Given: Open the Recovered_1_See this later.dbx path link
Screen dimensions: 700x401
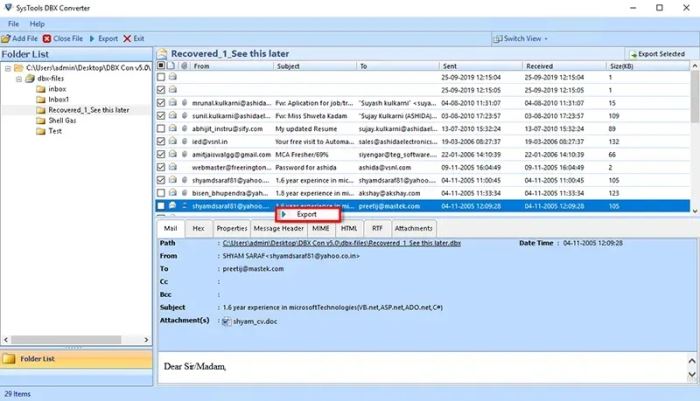Looking at the screenshot, I should click(x=342, y=243).
